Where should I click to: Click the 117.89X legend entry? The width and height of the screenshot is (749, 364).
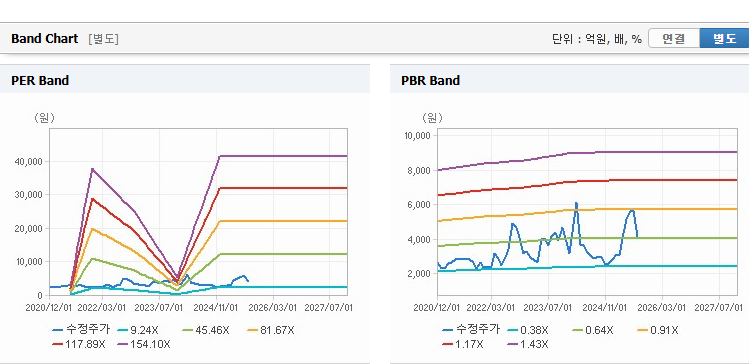(79, 343)
